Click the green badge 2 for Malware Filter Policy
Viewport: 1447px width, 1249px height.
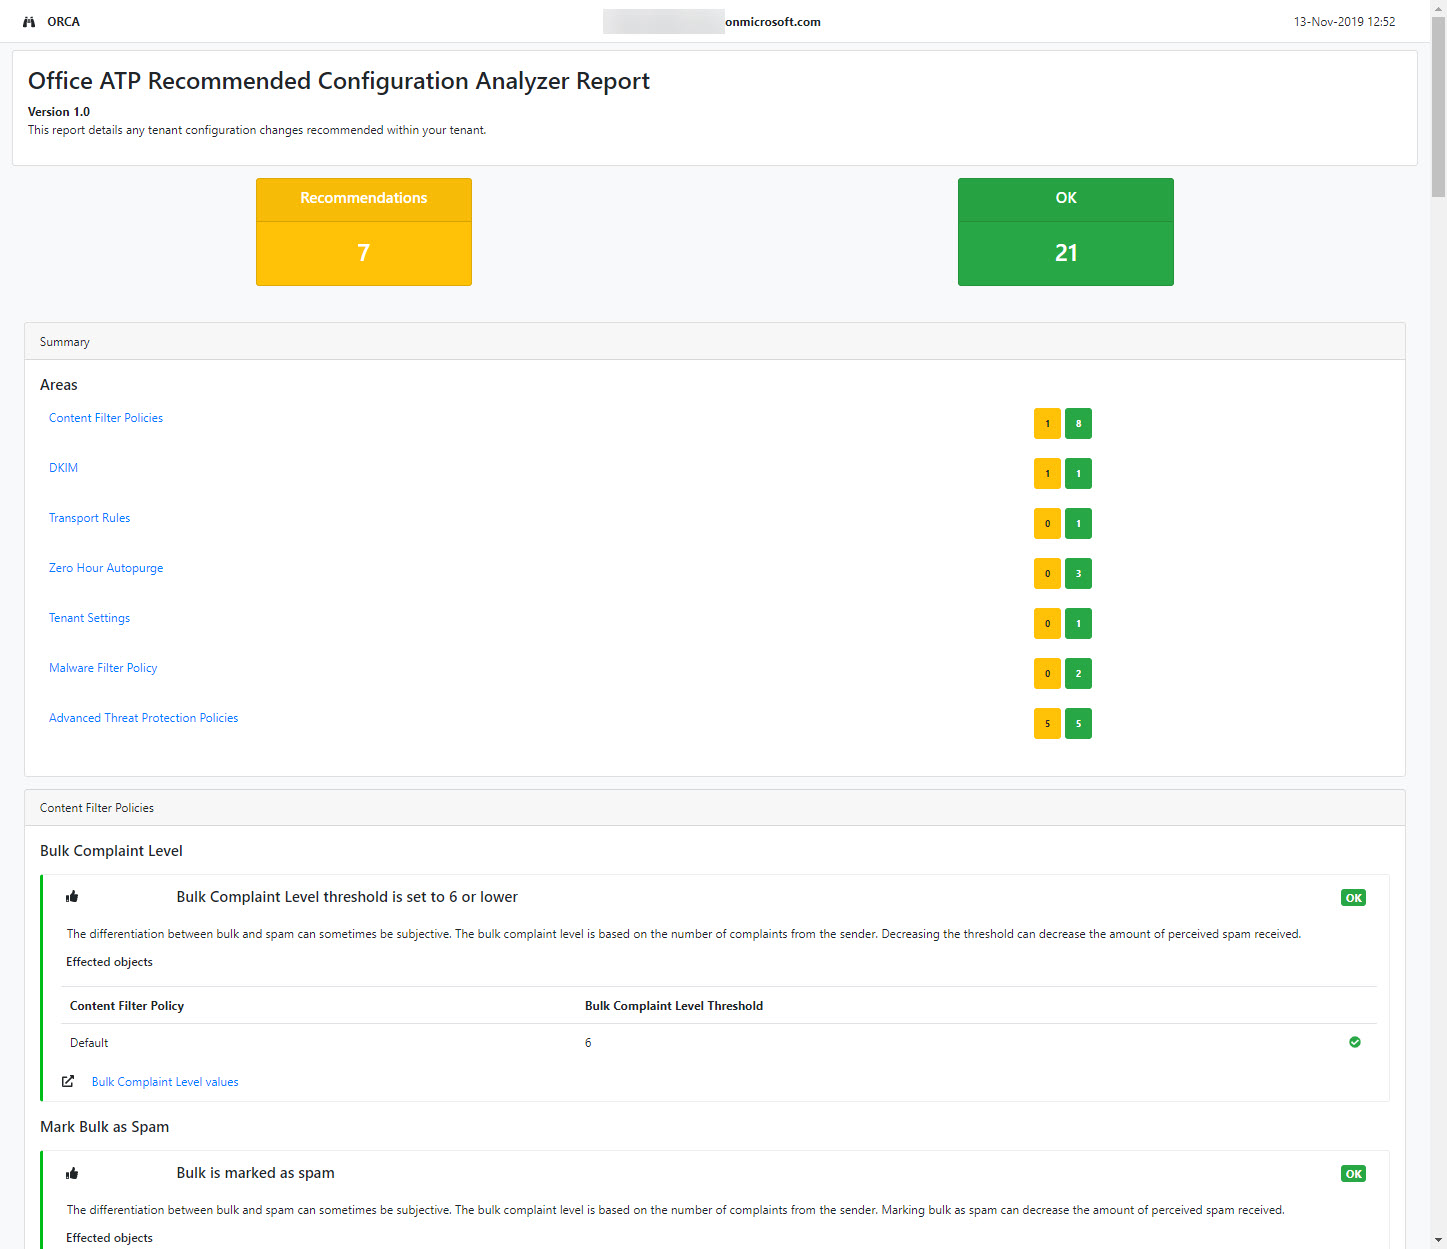(1078, 673)
